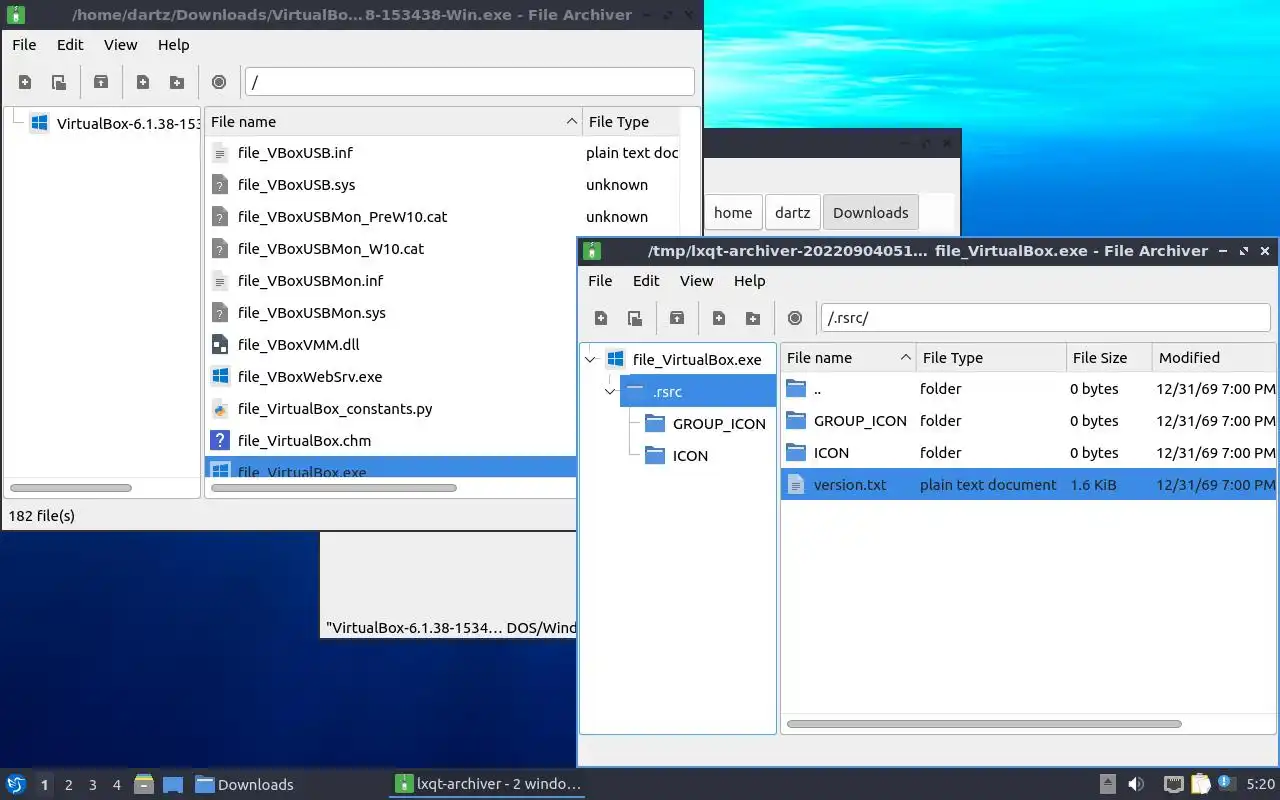Open the Edit menu in the back VirtualBox archiver
This screenshot has height=800, width=1280.
click(70, 44)
